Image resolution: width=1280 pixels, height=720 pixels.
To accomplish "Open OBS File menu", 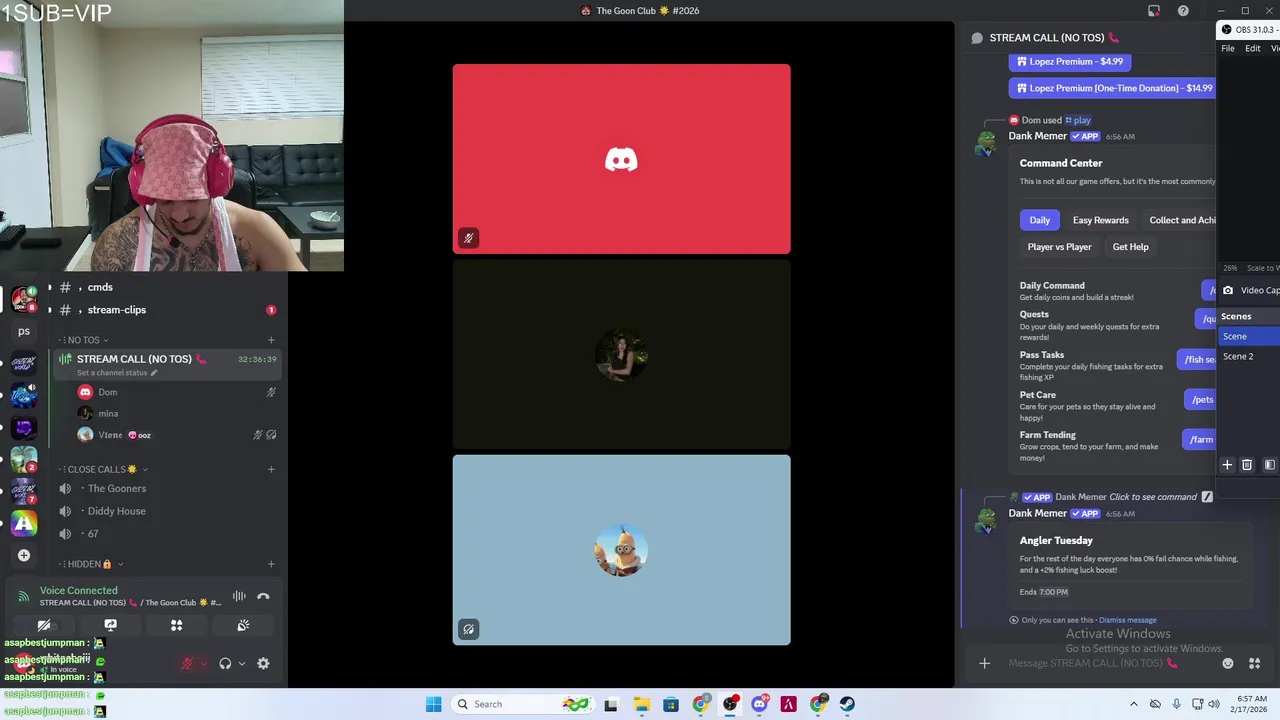I will pyautogui.click(x=1228, y=49).
